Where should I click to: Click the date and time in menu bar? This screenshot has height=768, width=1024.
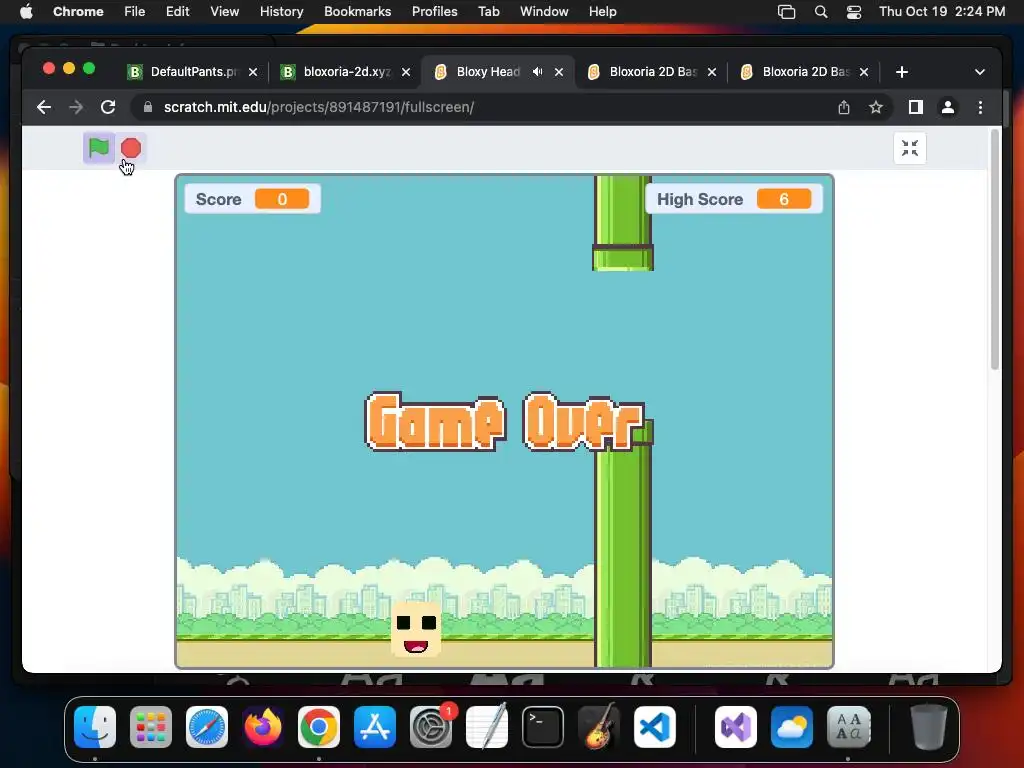(x=942, y=12)
